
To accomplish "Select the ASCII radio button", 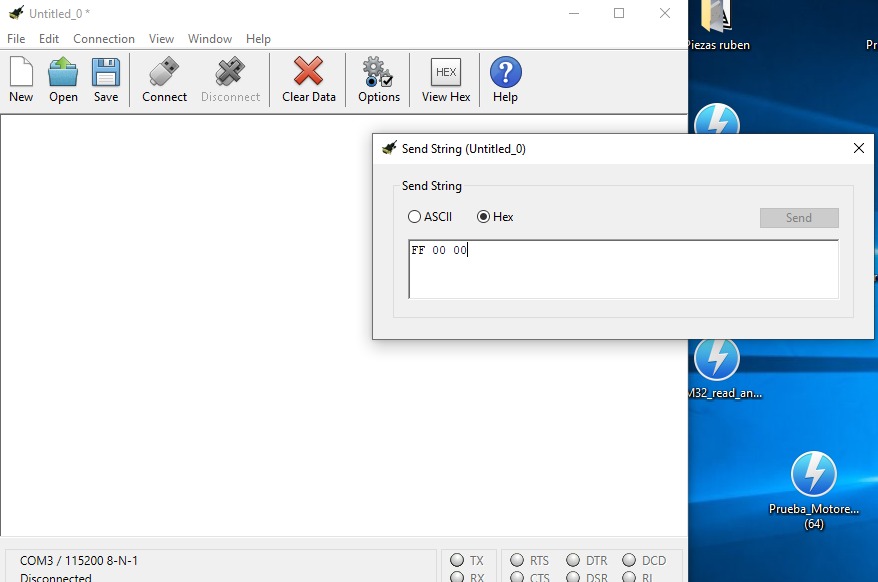I will pos(415,217).
